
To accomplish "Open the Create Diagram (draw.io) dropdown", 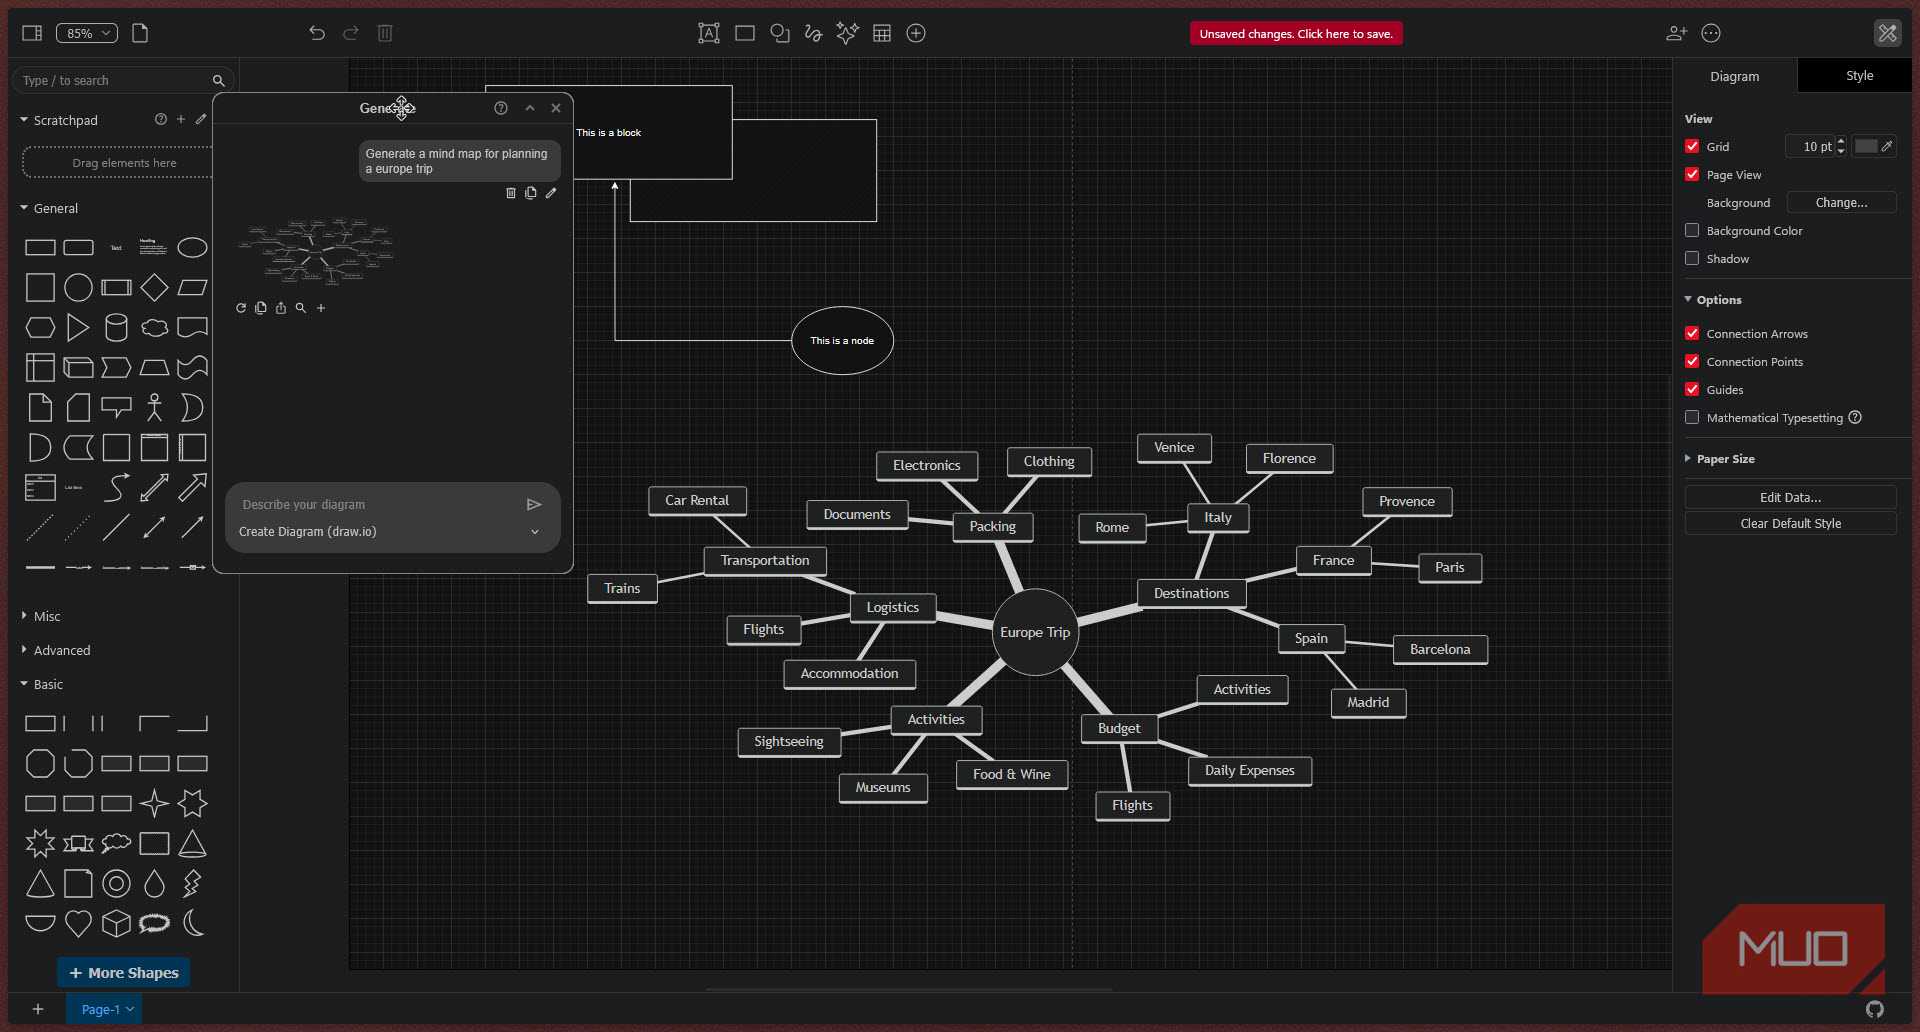I will [391, 532].
